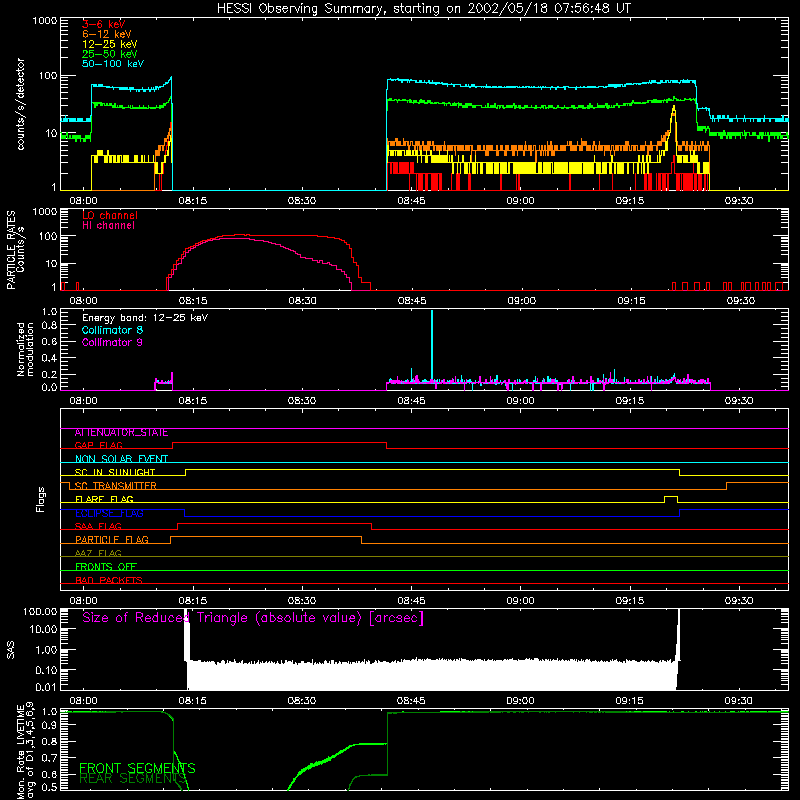Select the 12-25 keV legend label

(110, 44)
